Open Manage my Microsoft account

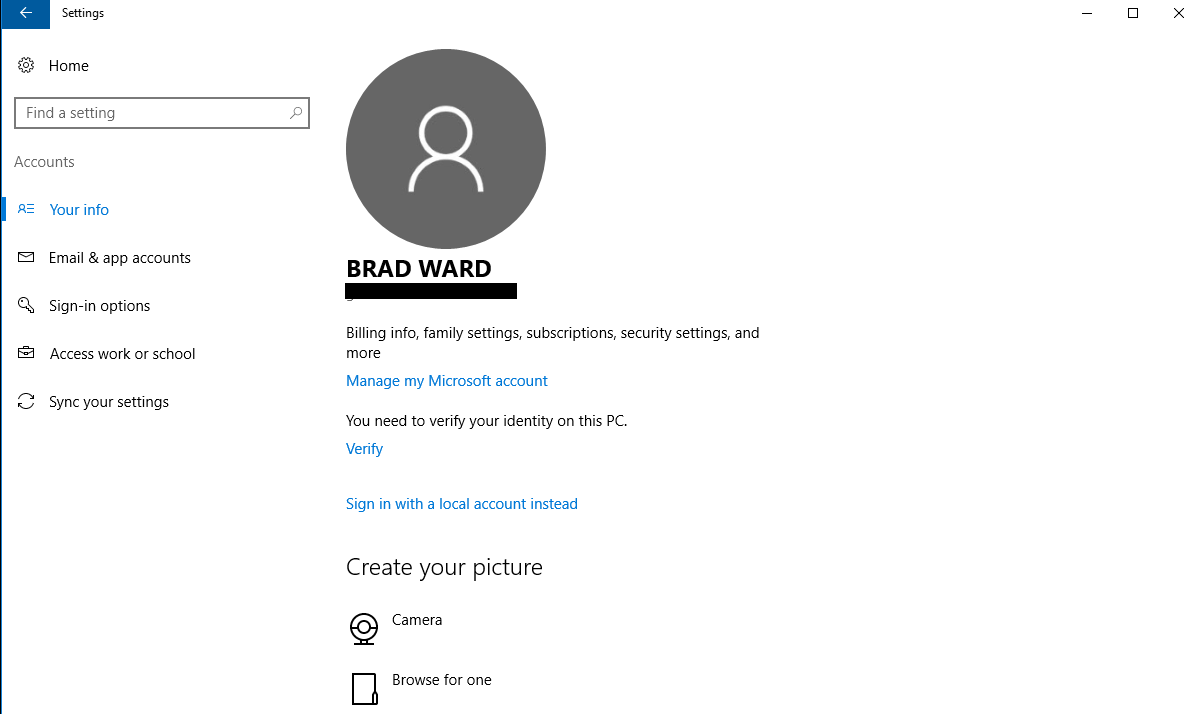[x=447, y=381]
